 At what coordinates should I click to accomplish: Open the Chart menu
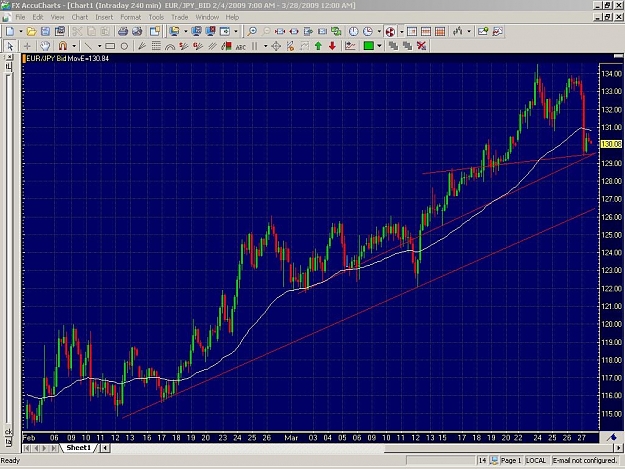(x=80, y=17)
